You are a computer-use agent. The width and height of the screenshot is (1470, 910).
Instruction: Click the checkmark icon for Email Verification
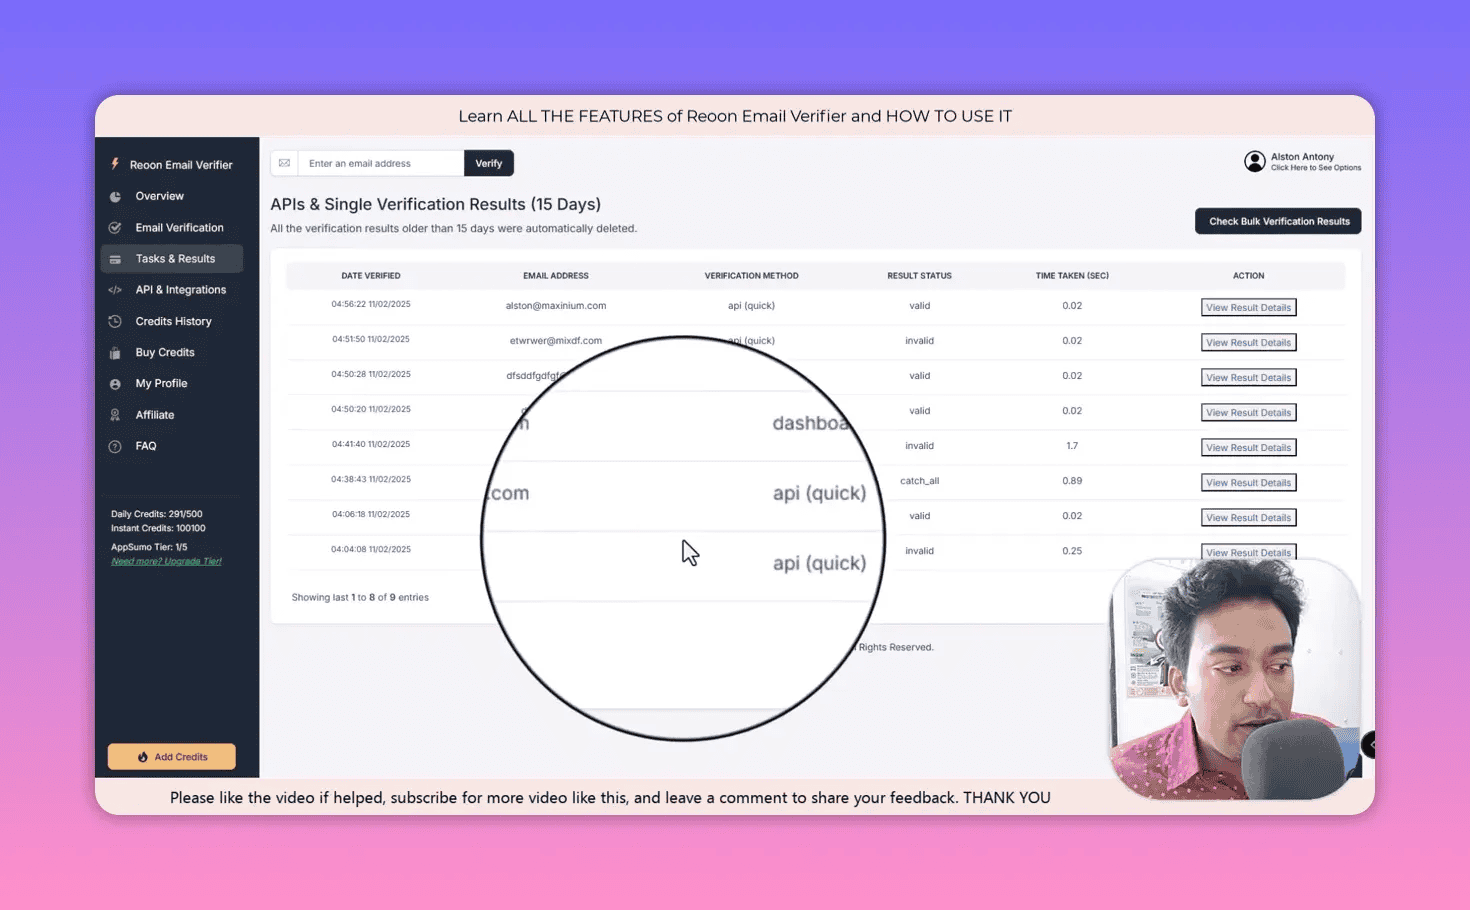[116, 227]
